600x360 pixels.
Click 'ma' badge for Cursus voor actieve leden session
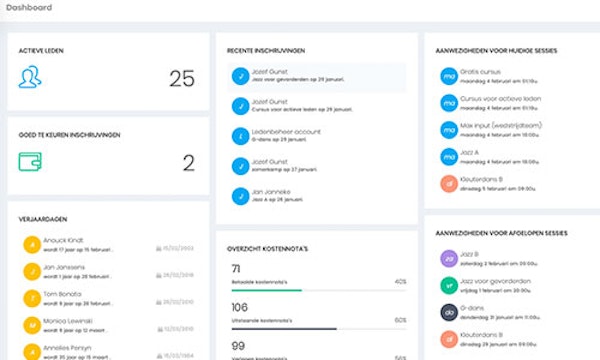click(449, 103)
